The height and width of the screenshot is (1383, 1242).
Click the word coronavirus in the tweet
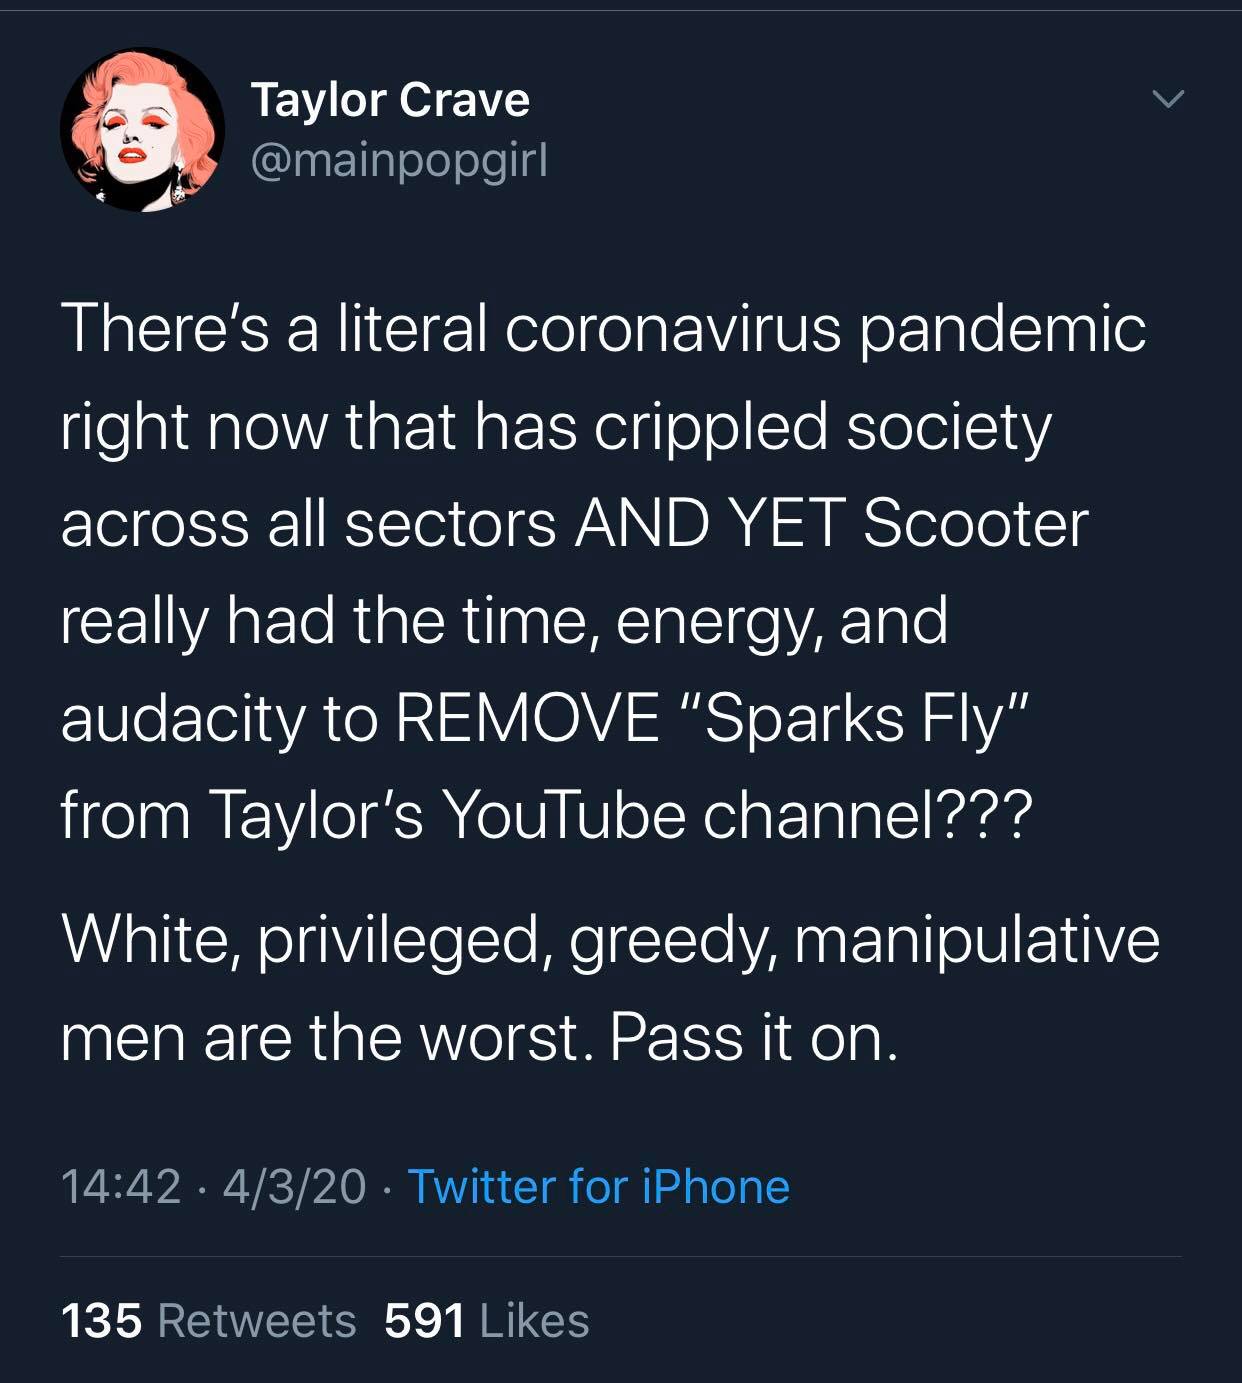coord(673,329)
